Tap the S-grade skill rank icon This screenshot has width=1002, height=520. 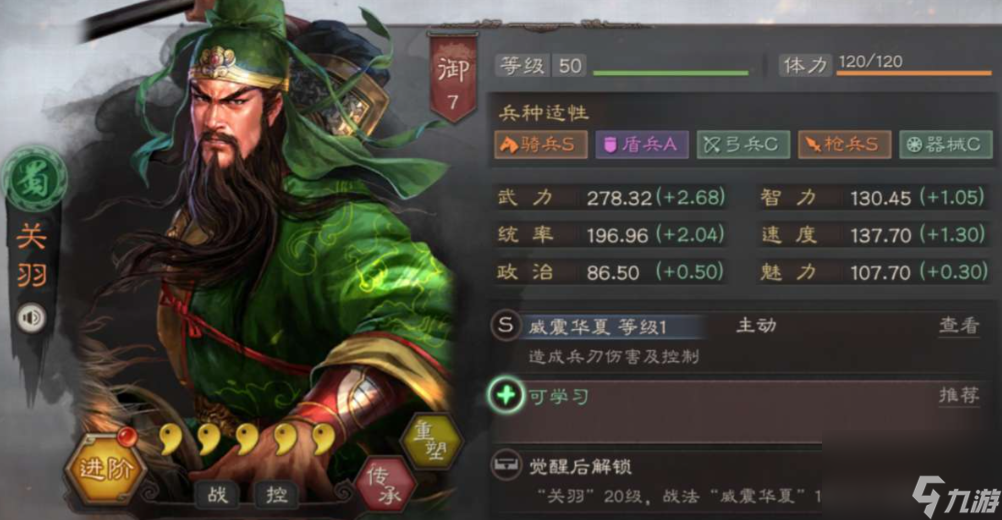pyautogui.click(x=505, y=325)
